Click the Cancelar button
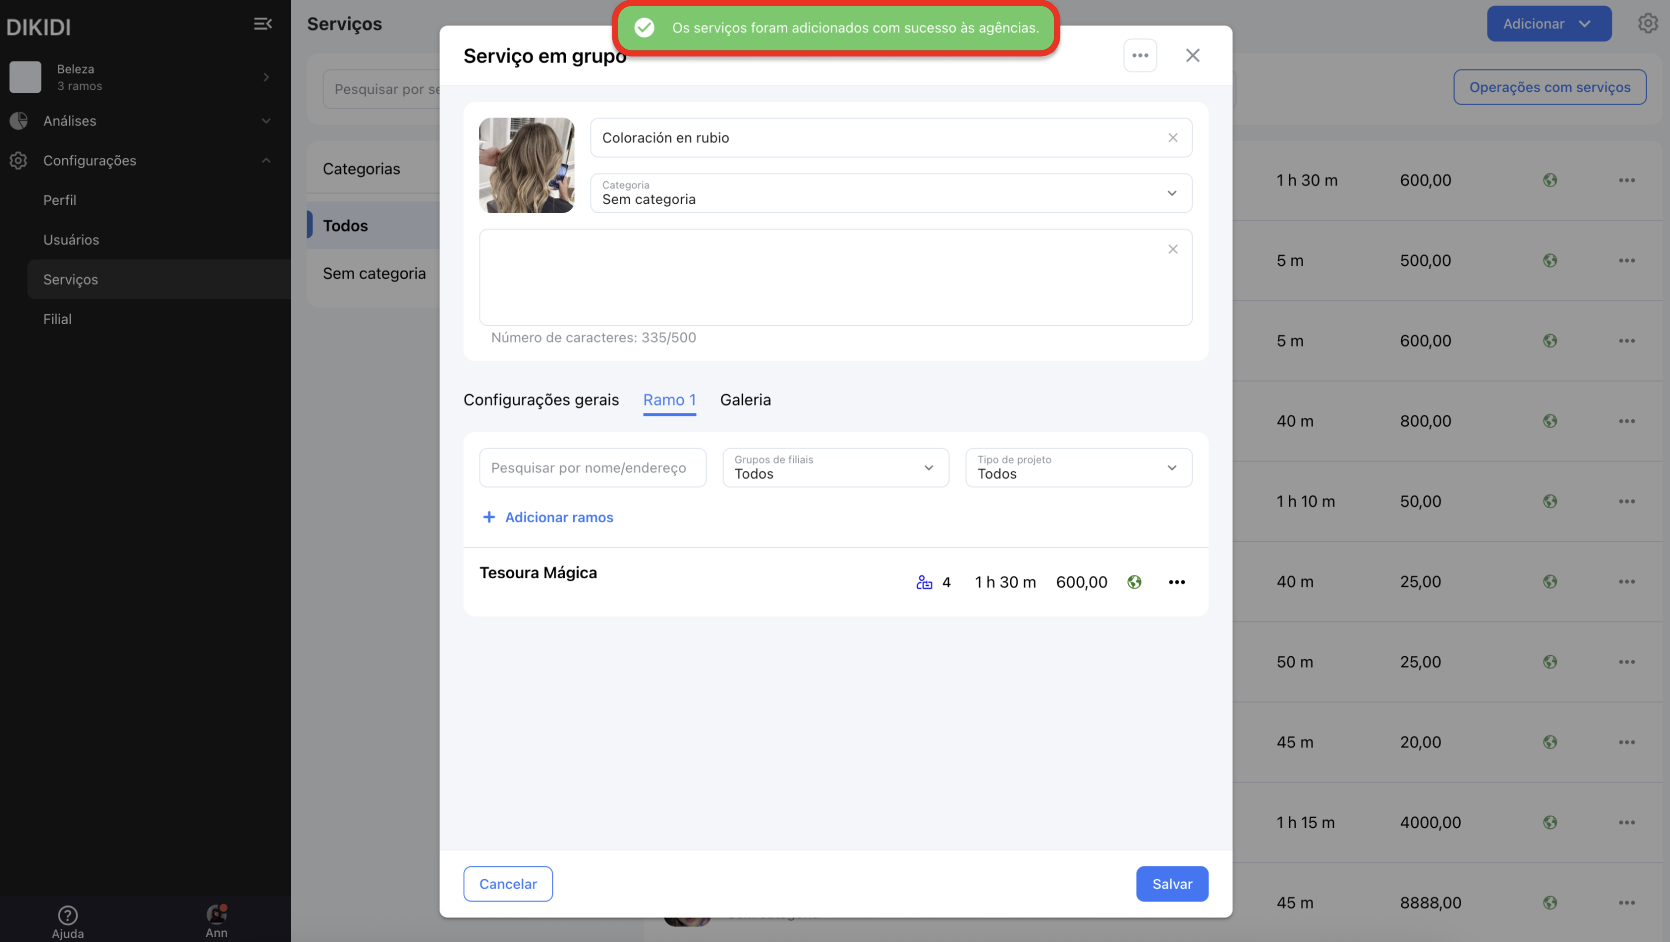This screenshot has width=1670, height=942. pyautogui.click(x=508, y=884)
